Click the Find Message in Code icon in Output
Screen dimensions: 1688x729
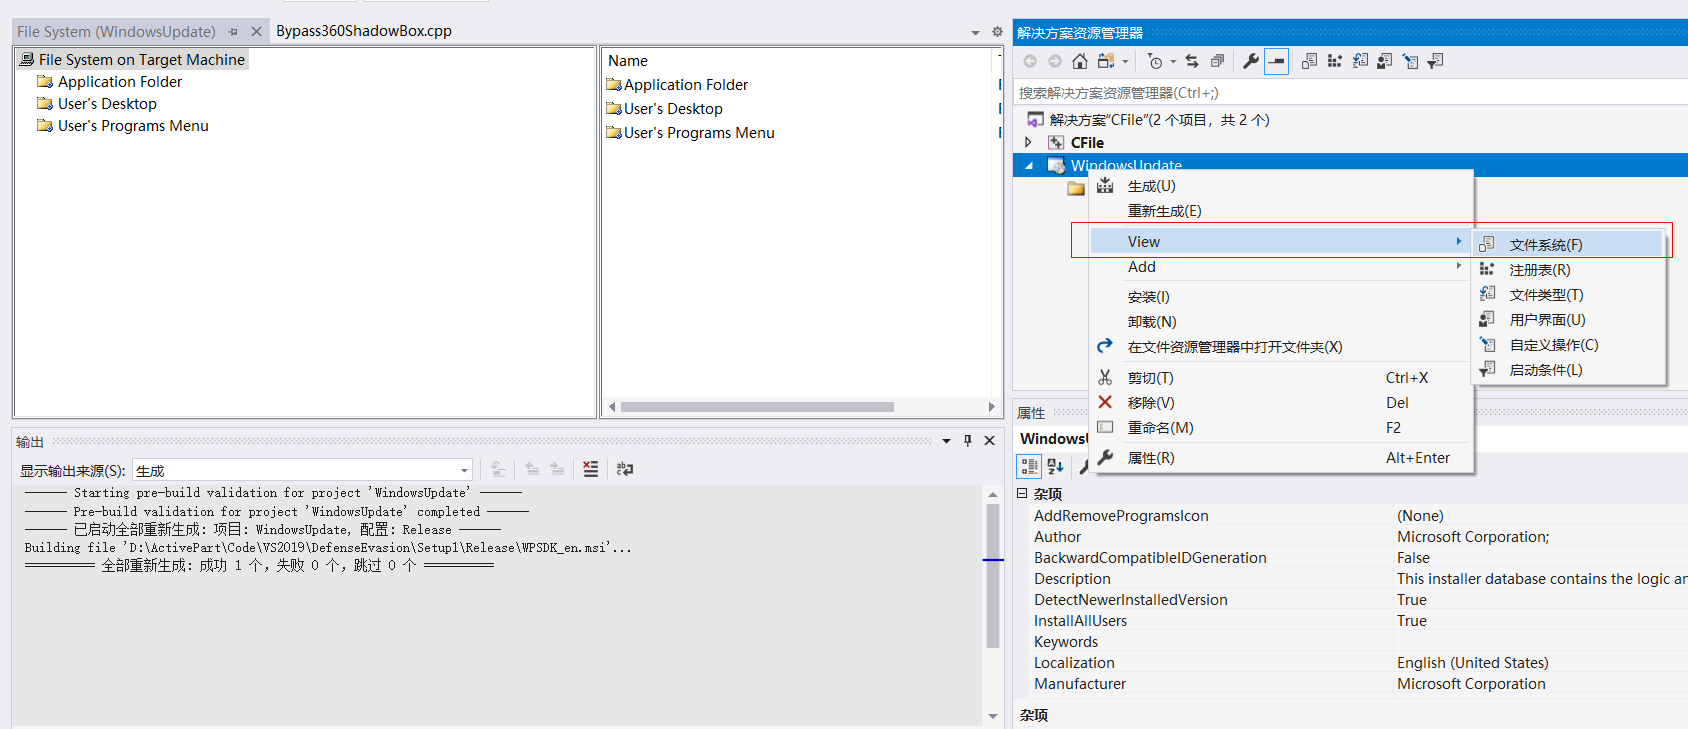pyautogui.click(x=498, y=469)
